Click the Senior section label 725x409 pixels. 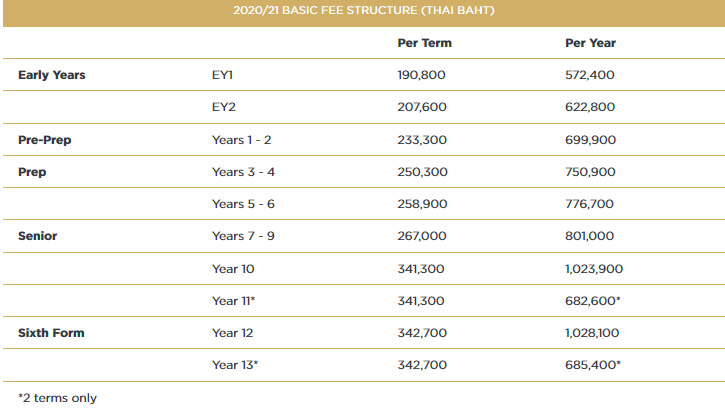click(37, 236)
